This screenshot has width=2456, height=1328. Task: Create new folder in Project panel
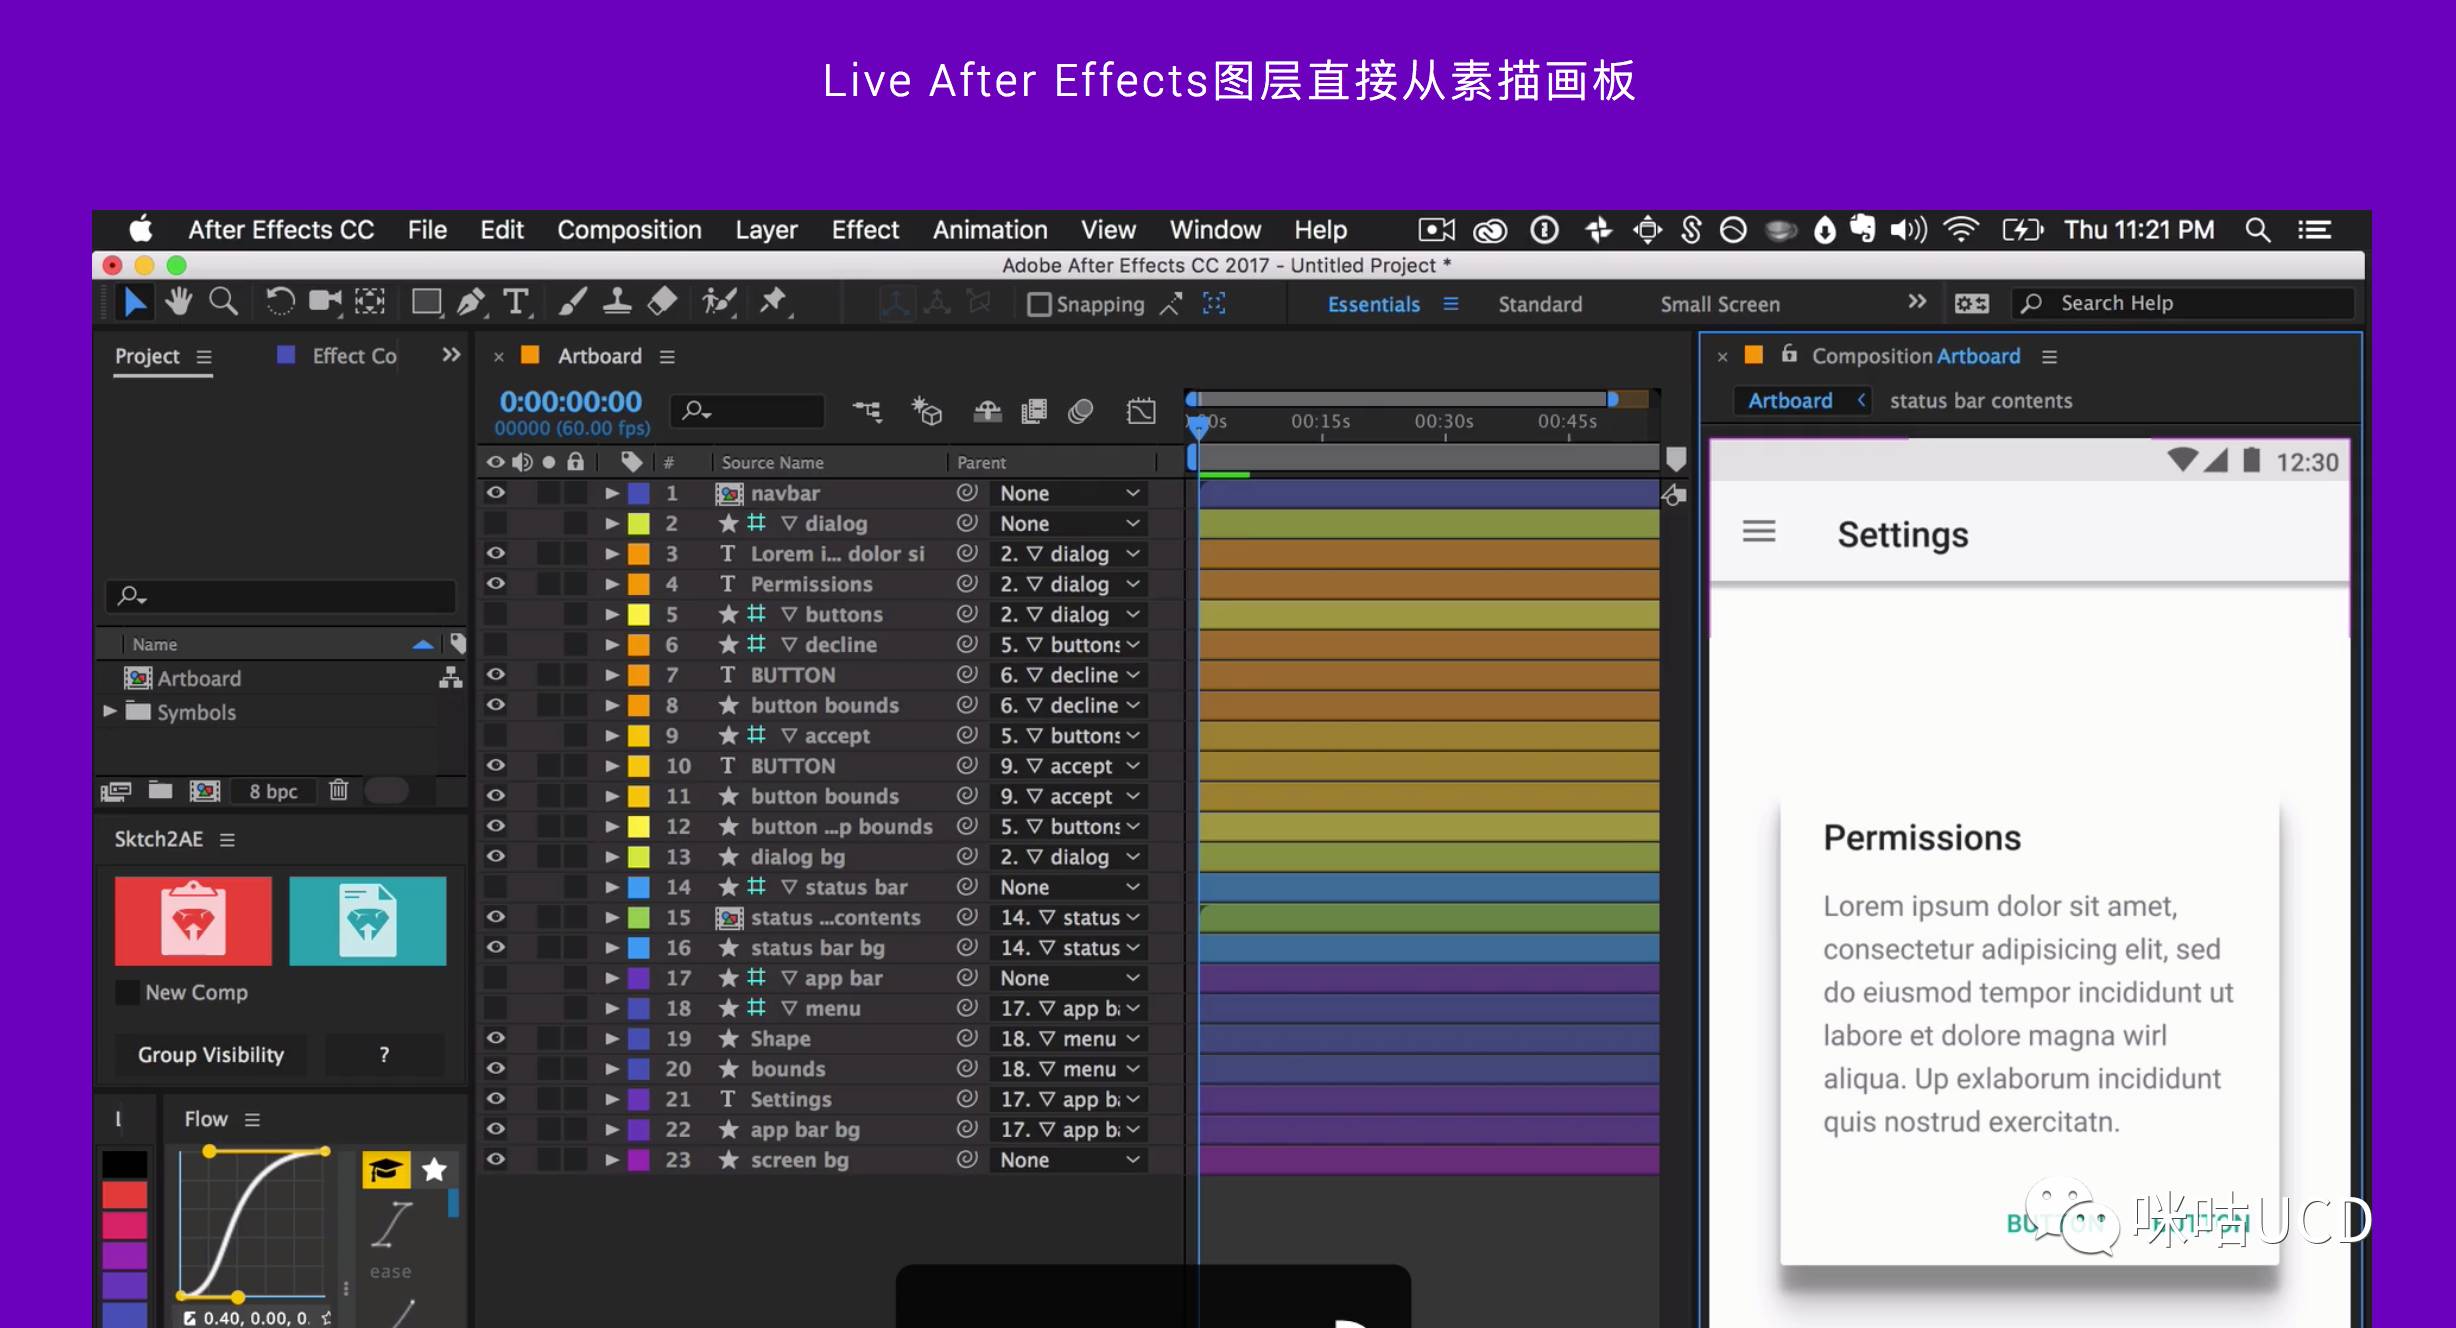(160, 791)
